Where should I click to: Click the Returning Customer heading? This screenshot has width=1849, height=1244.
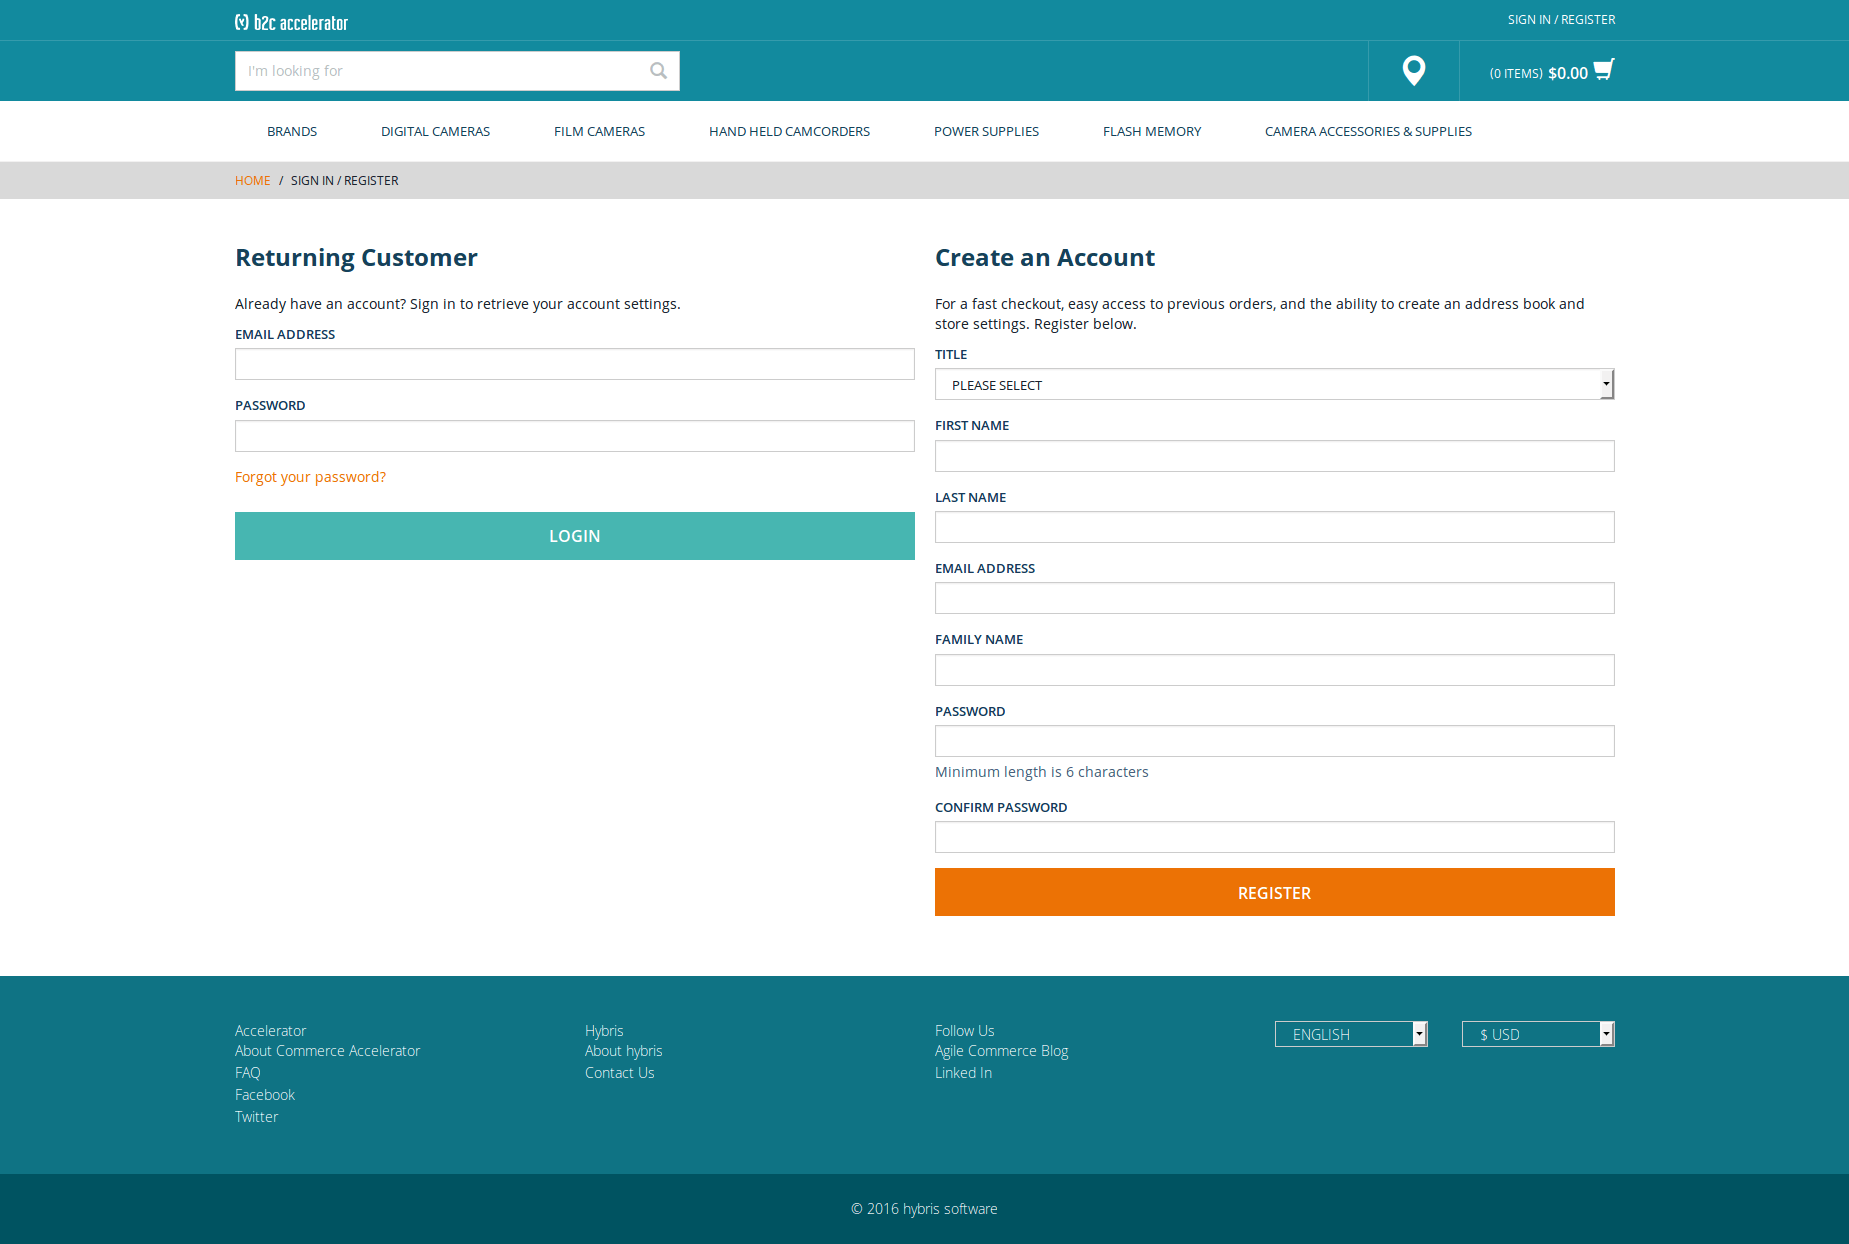click(x=356, y=258)
